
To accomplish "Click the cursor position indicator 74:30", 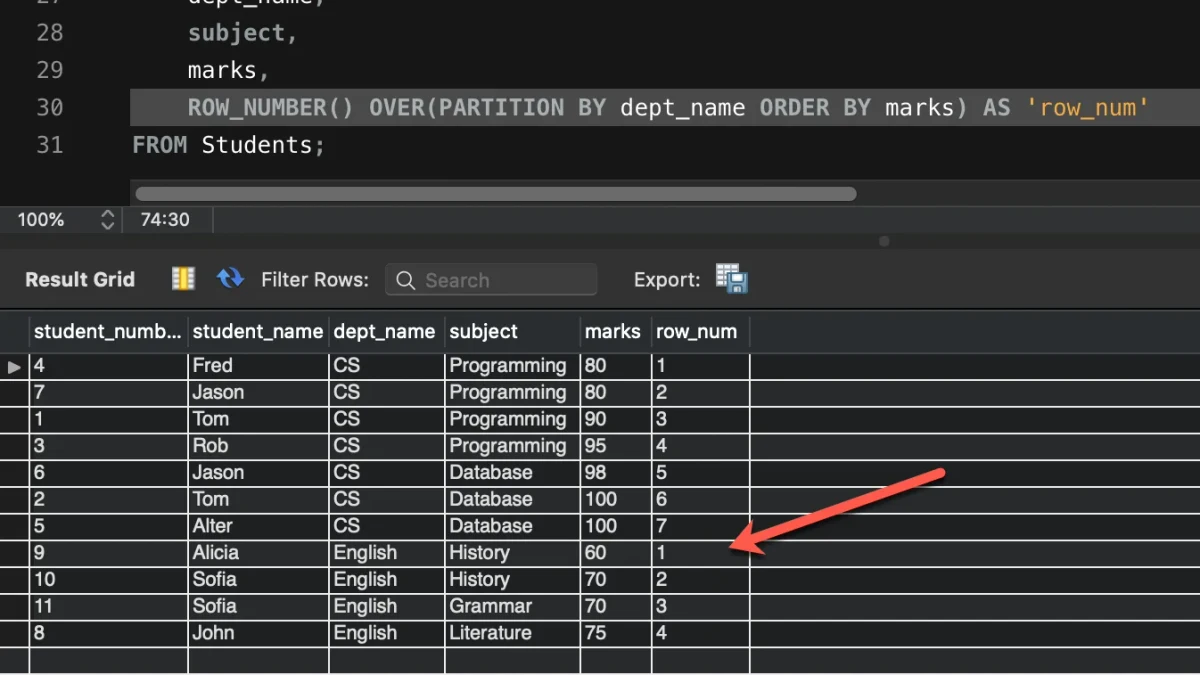I will coord(165,220).
